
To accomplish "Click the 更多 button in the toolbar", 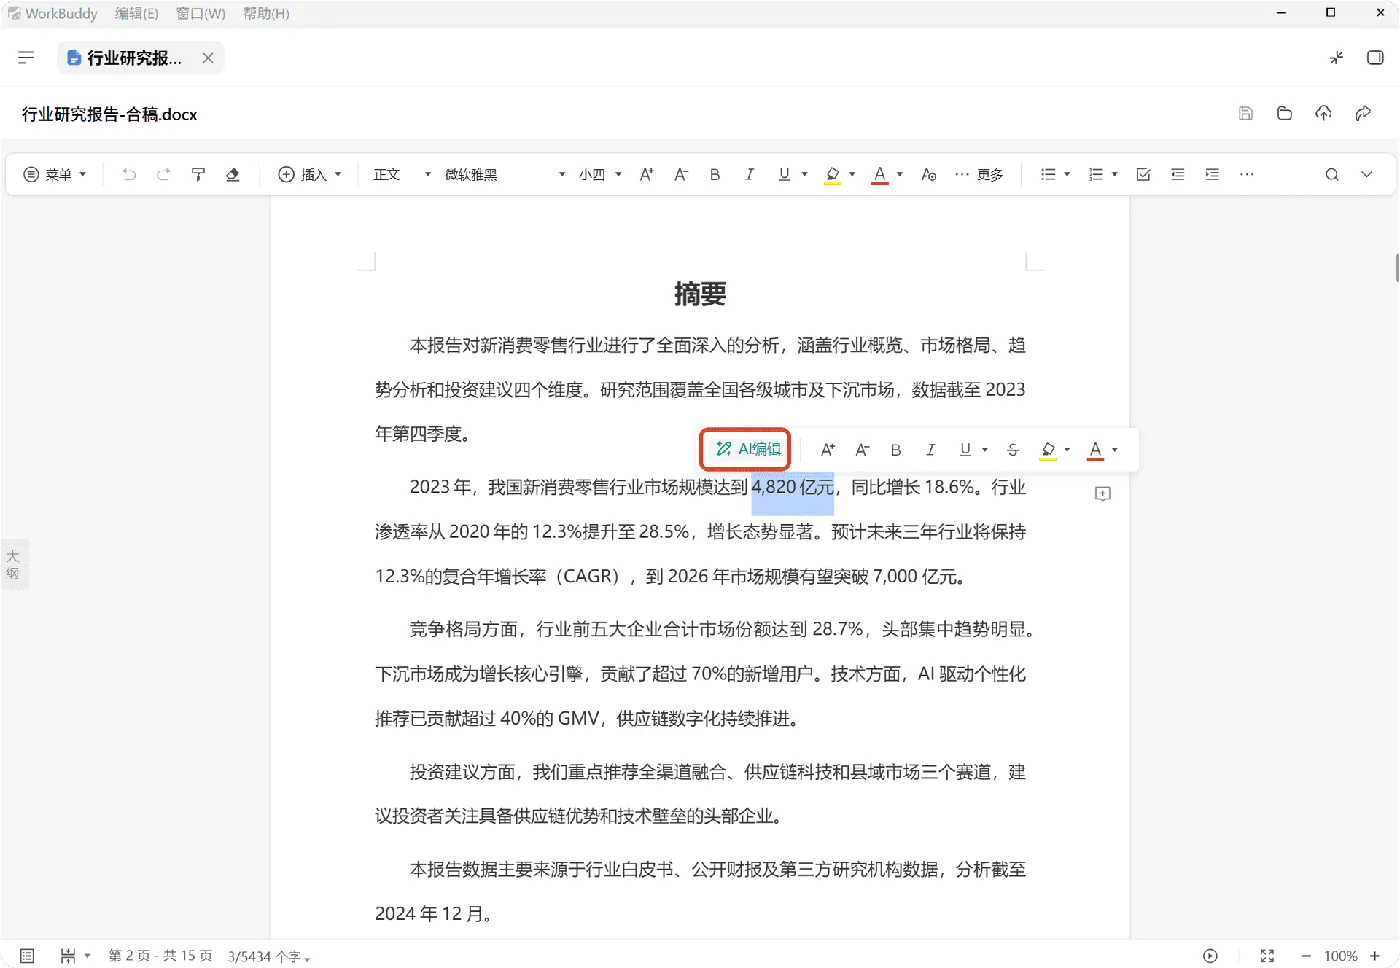I will click(x=979, y=175).
